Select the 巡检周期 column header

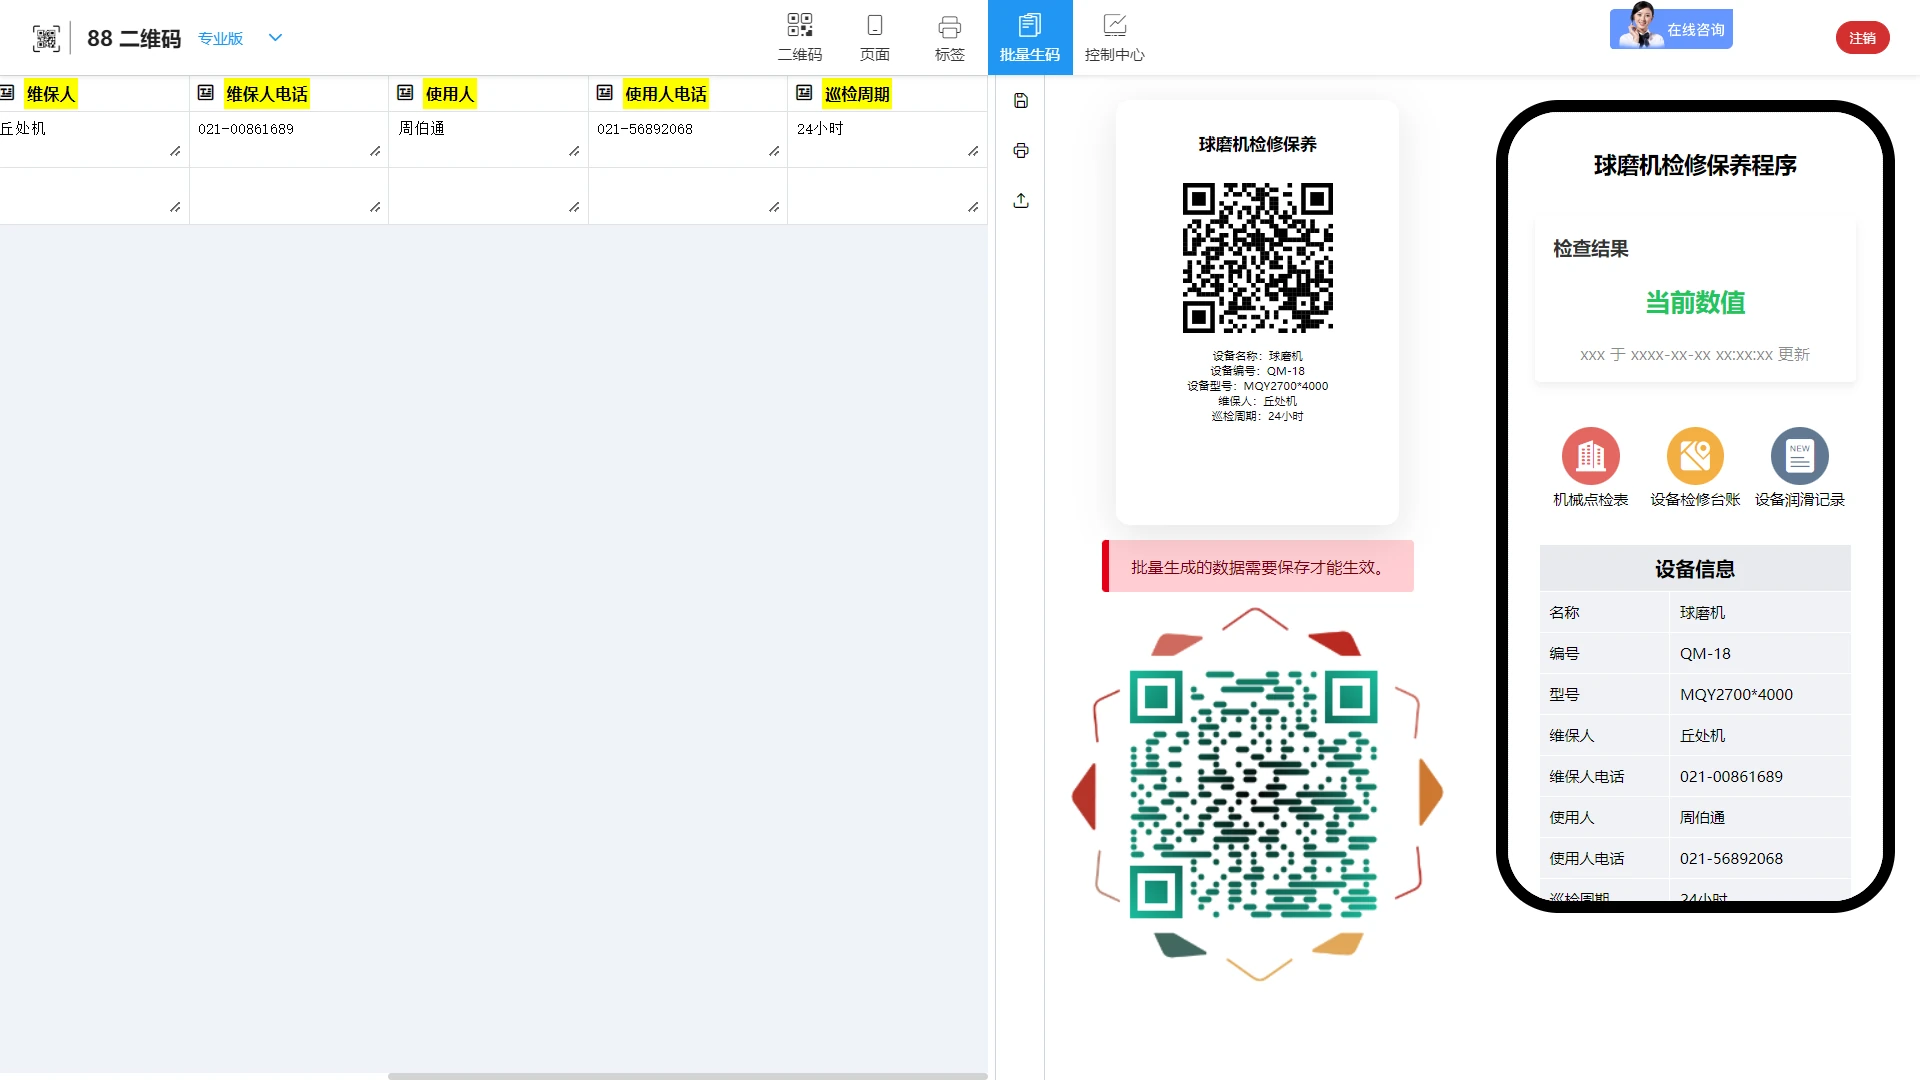coord(857,94)
